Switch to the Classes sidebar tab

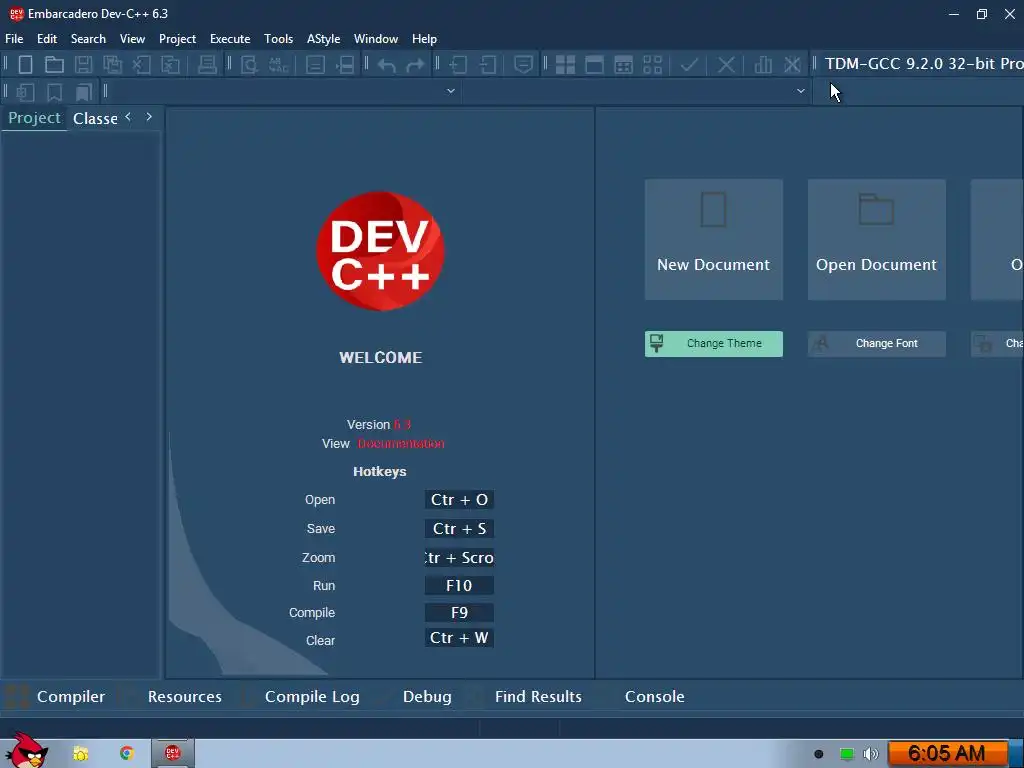click(x=95, y=118)
